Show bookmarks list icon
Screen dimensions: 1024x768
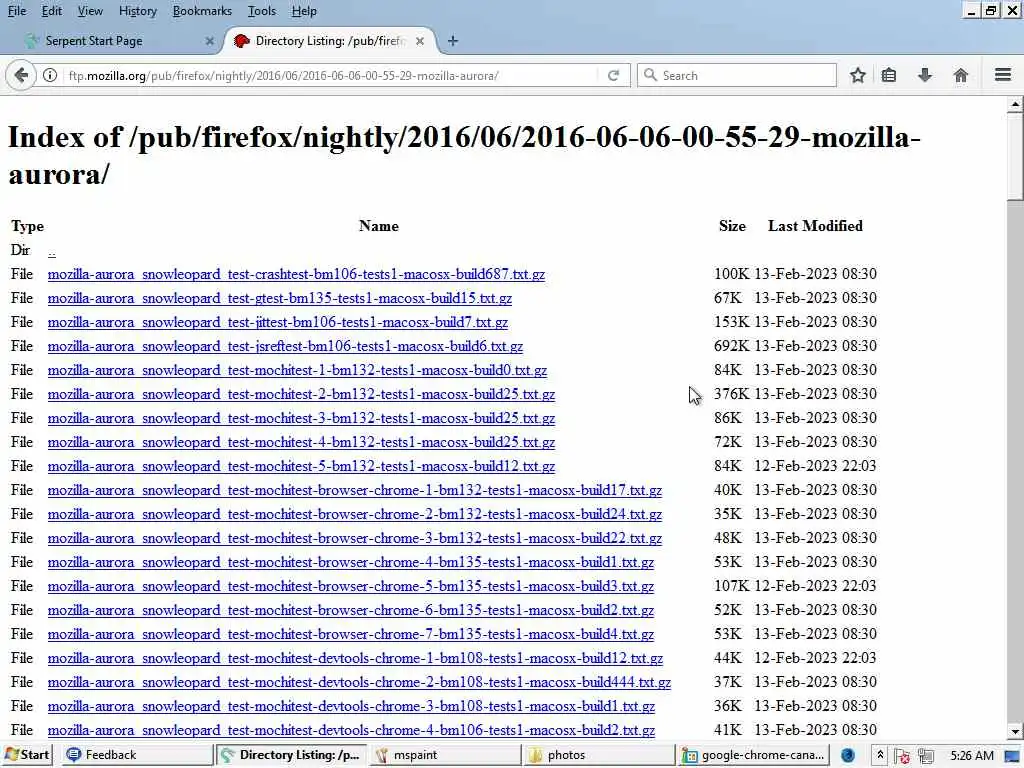pyautogui.click(x=889, y=75)
